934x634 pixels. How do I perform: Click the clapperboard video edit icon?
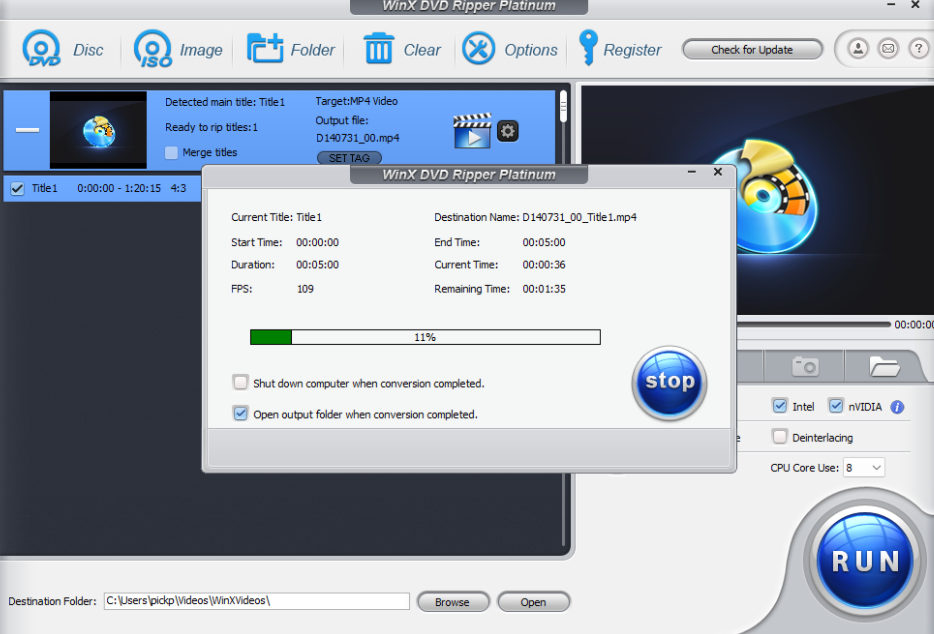point(472,130)
